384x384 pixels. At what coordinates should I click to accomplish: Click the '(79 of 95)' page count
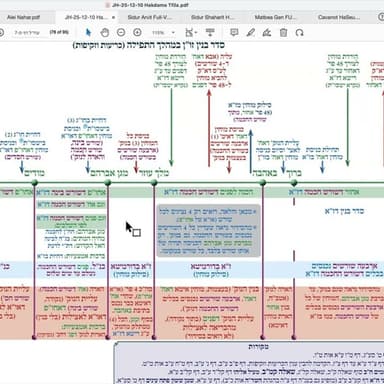tap(59, 32)
